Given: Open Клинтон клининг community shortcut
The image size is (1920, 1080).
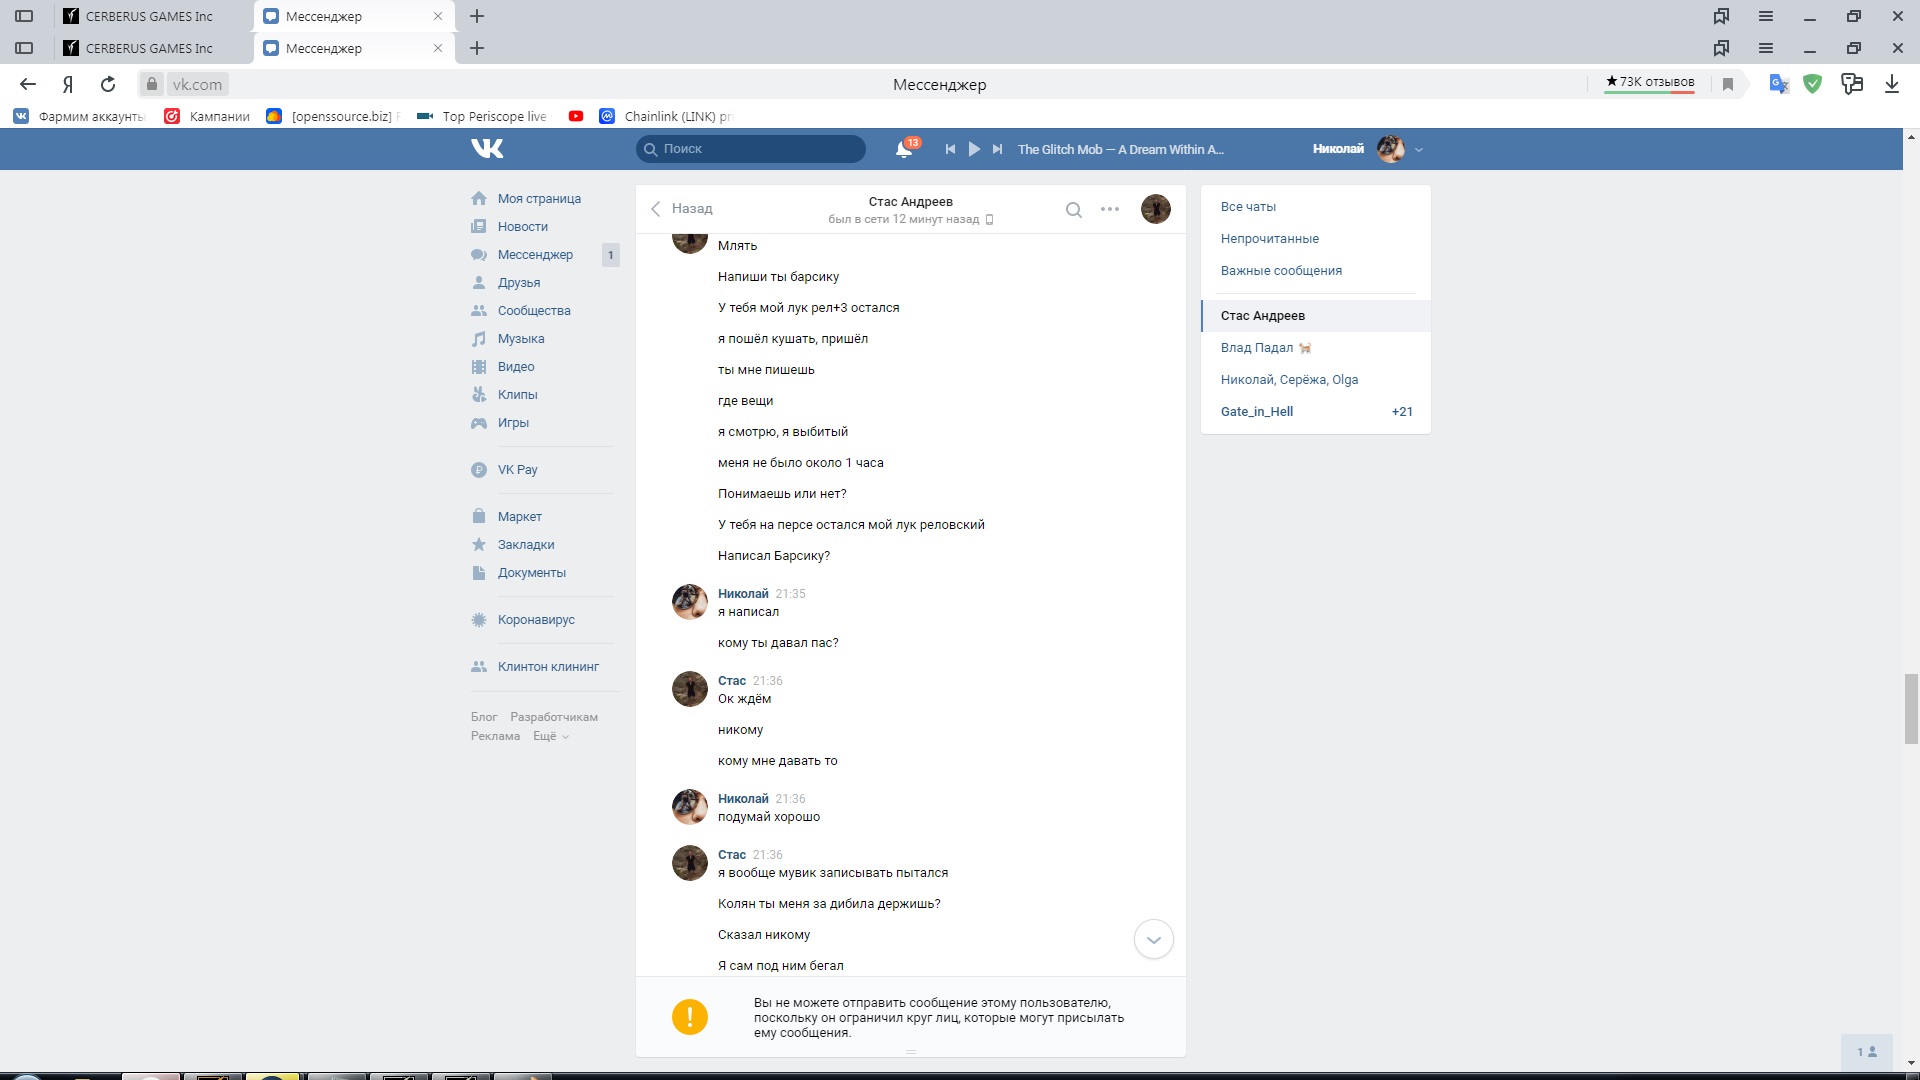Looking at the screenshot, I should (x=548, y=666).
